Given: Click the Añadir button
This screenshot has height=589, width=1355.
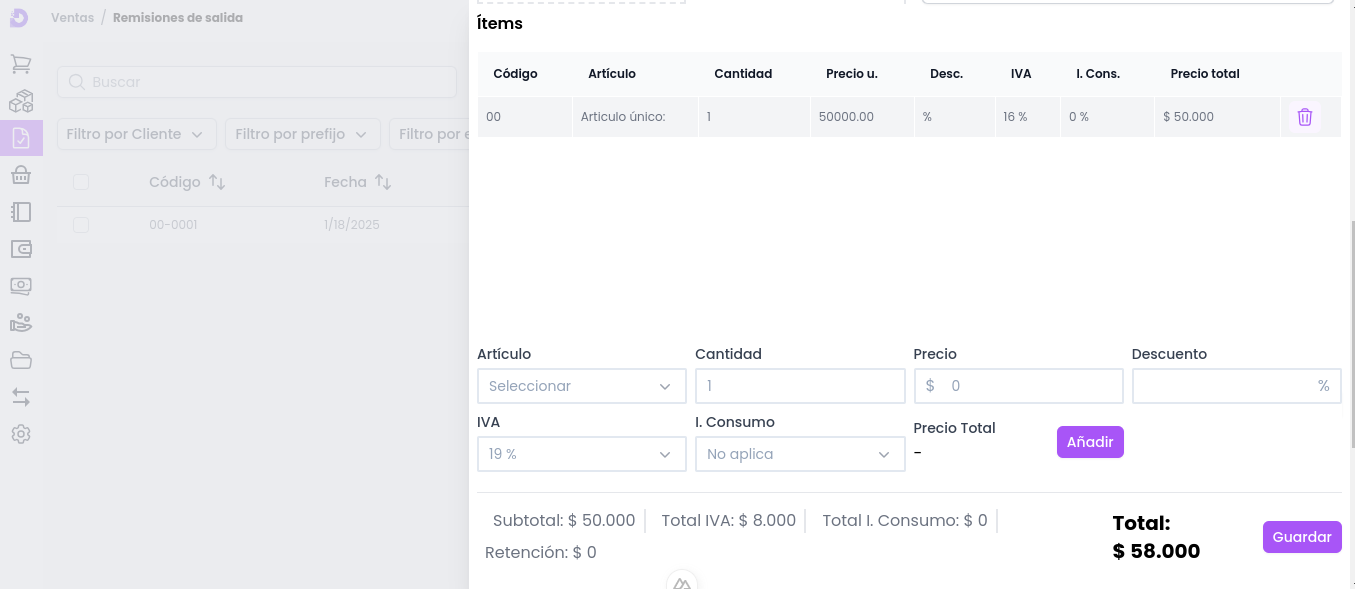Looking at the screenshot, I should click(x=1089, y=442).
